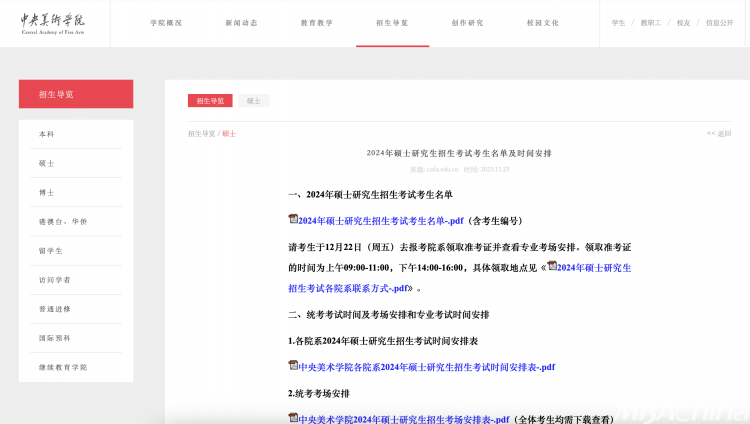750x424 pixels.
Task: Click the article title 2024年硕士研究生招生考试考生名单及时间安排
Action: (459, 153)
